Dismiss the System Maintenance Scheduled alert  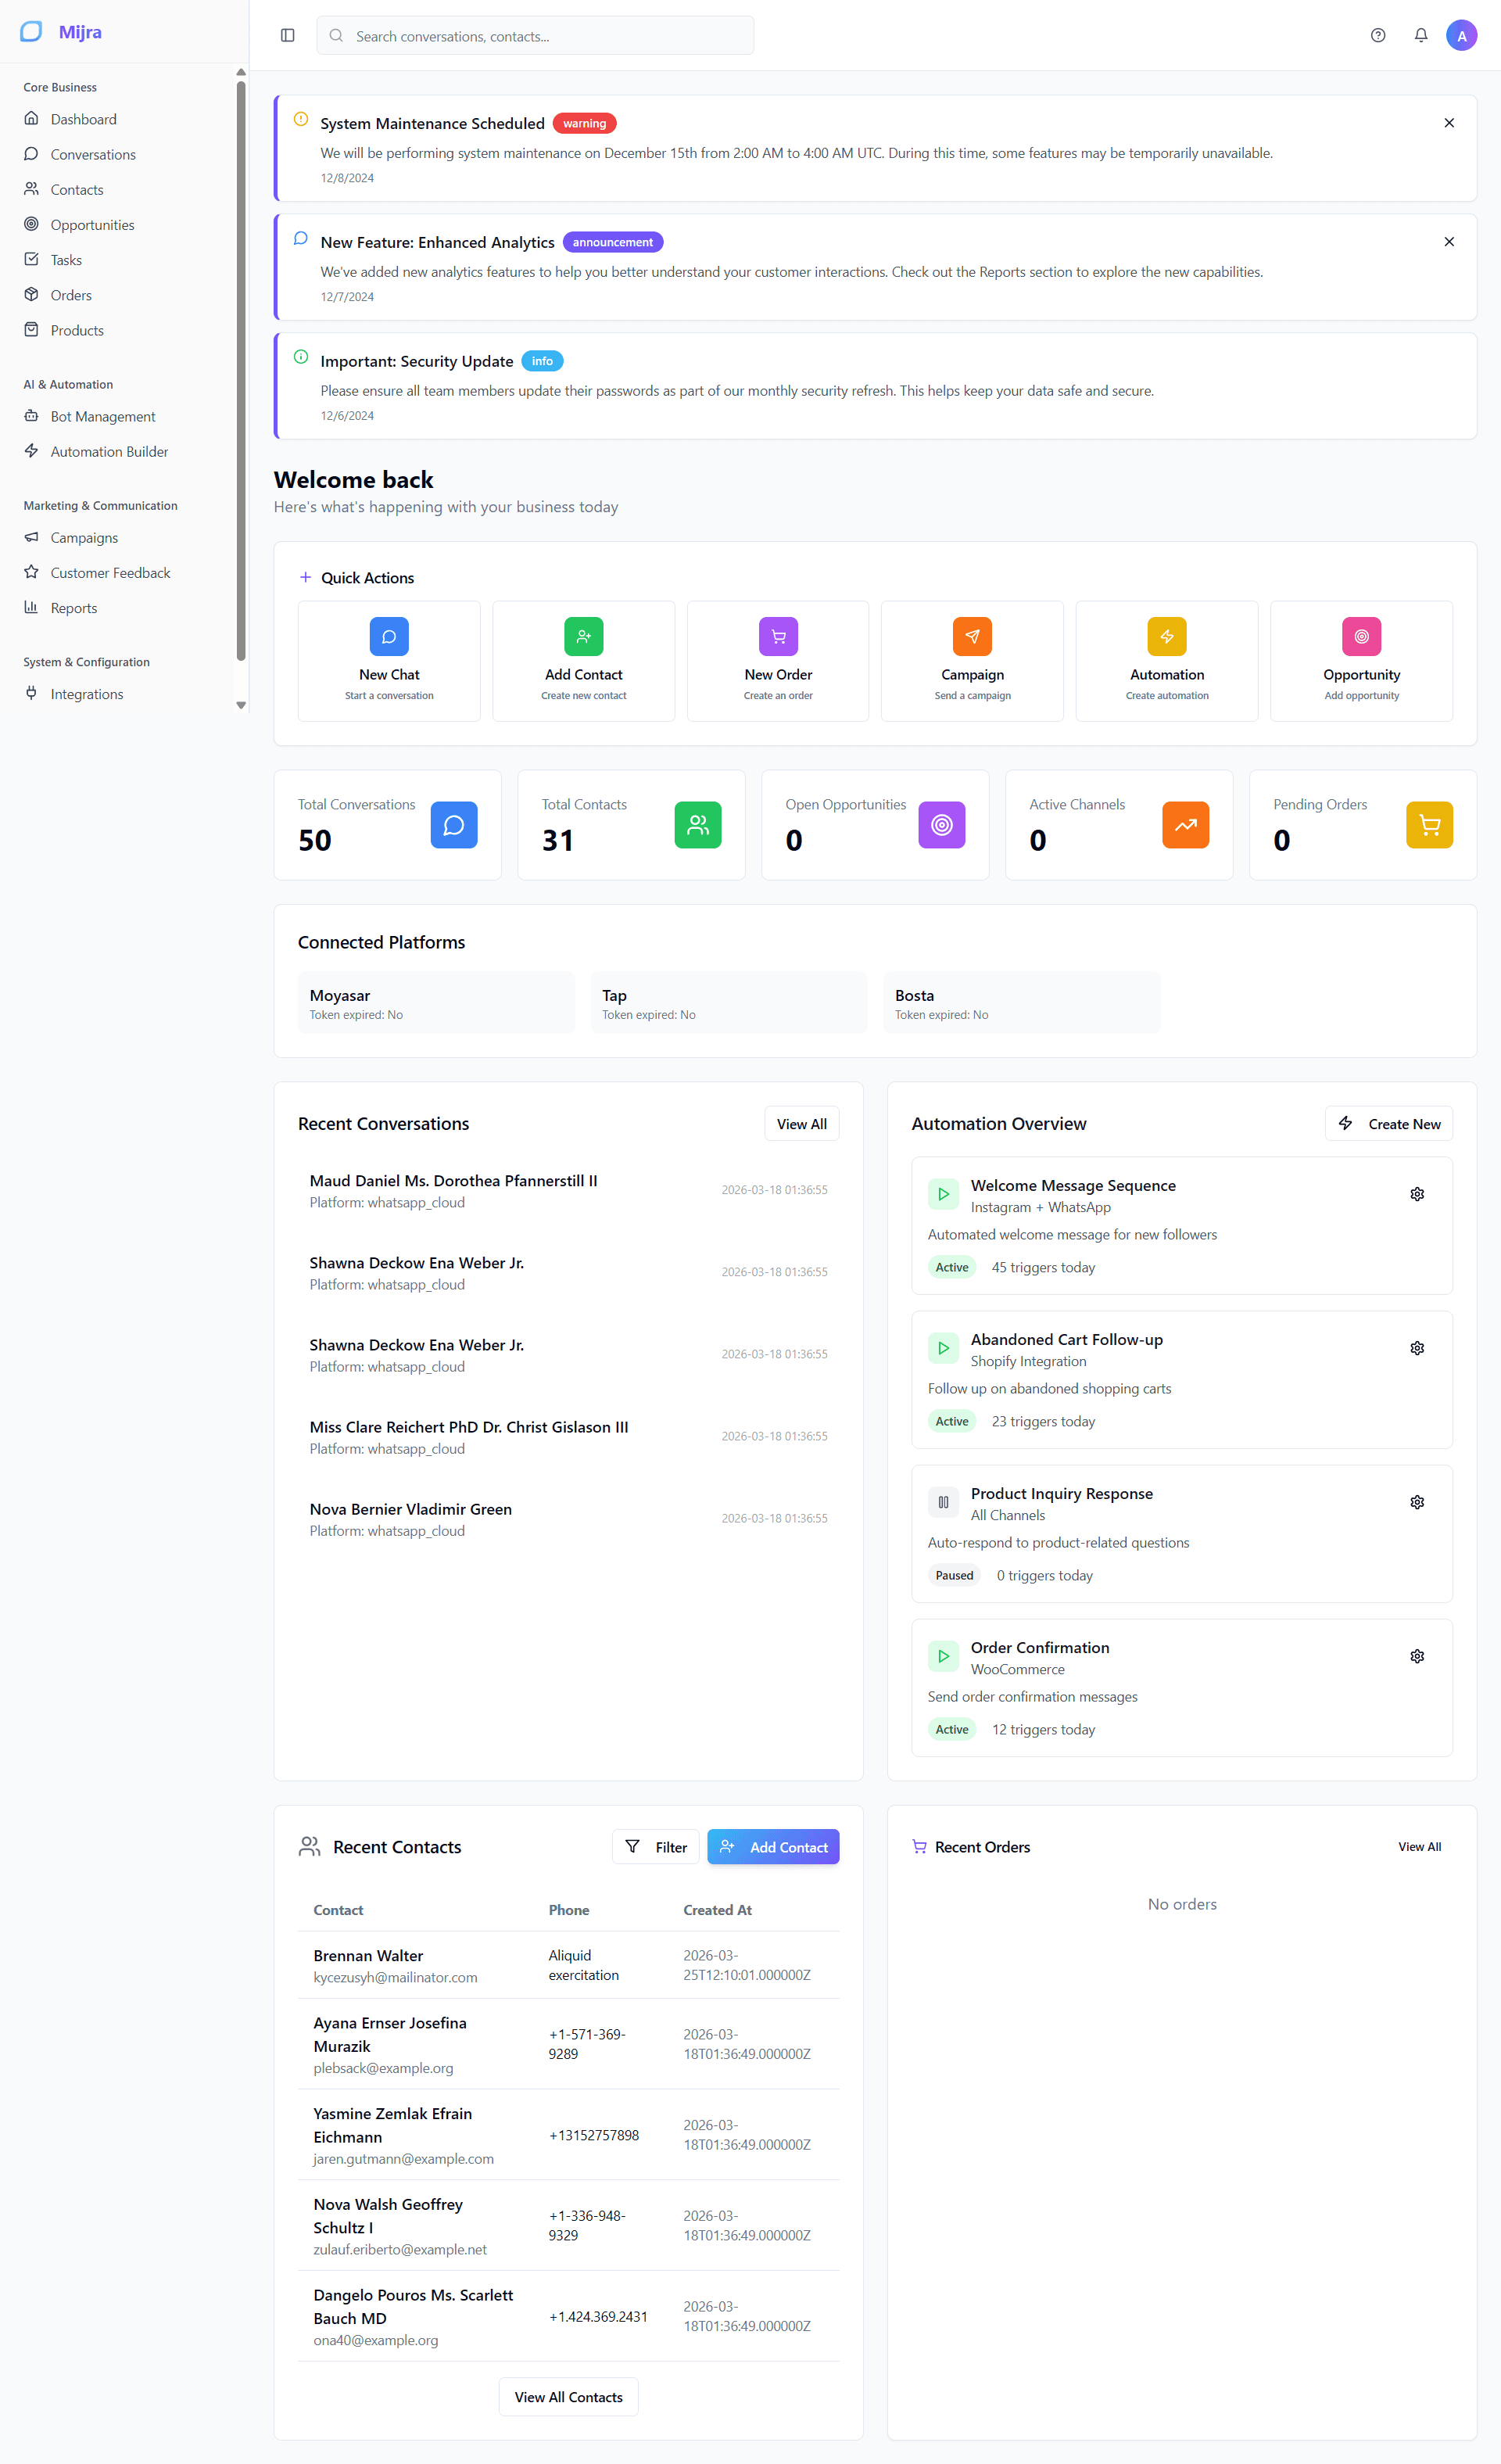click(x=1448, y=123)
